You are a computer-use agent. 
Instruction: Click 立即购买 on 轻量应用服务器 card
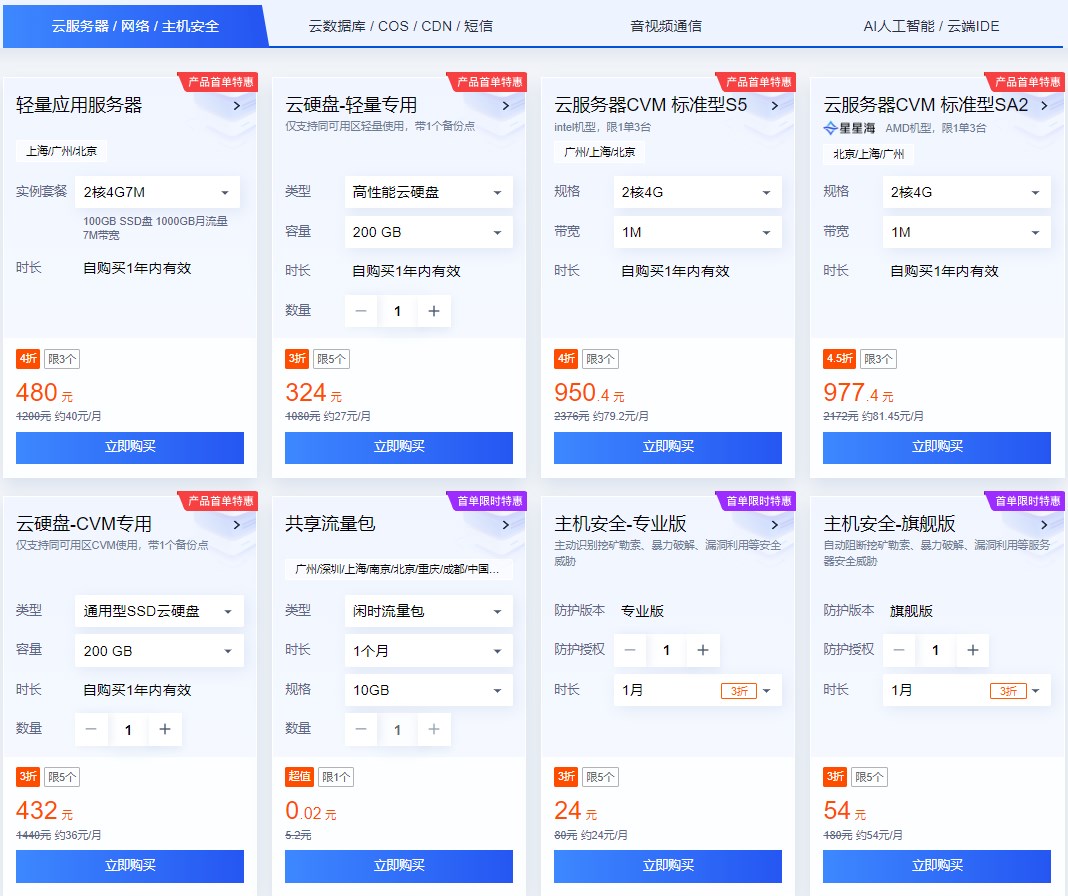tap(129, 448)
